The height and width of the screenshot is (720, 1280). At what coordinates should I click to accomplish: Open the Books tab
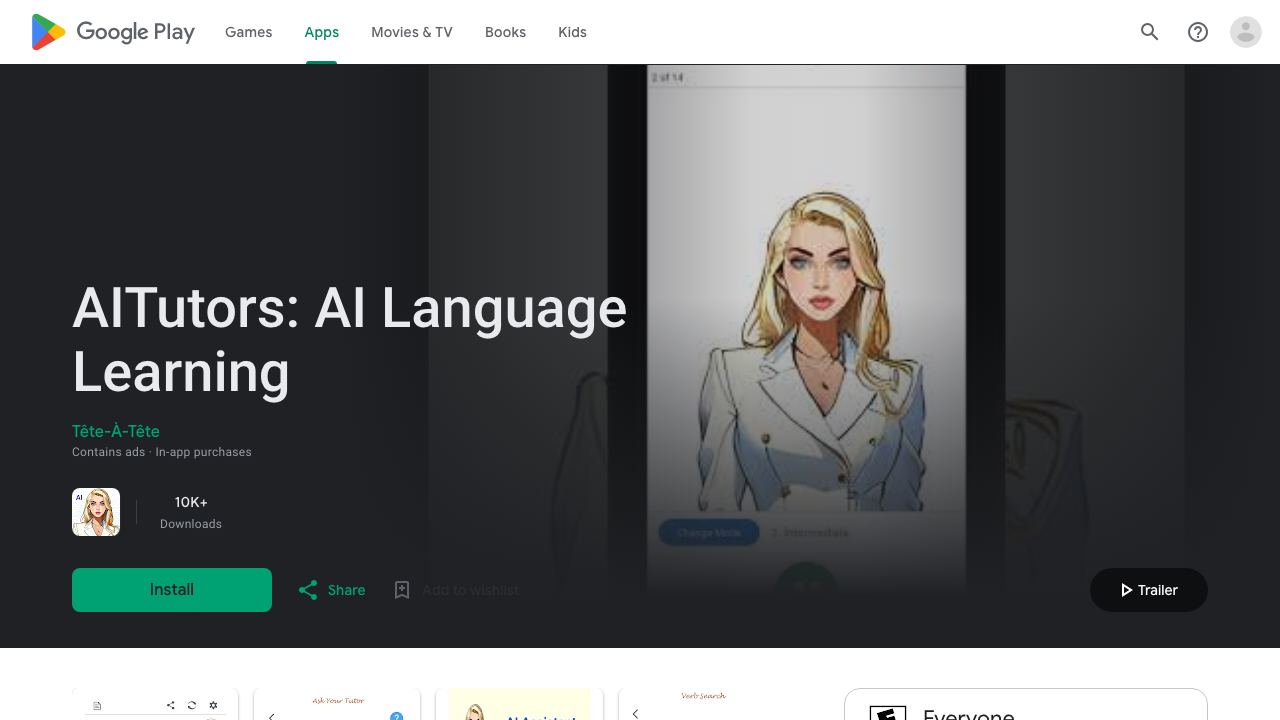point(505,32)
